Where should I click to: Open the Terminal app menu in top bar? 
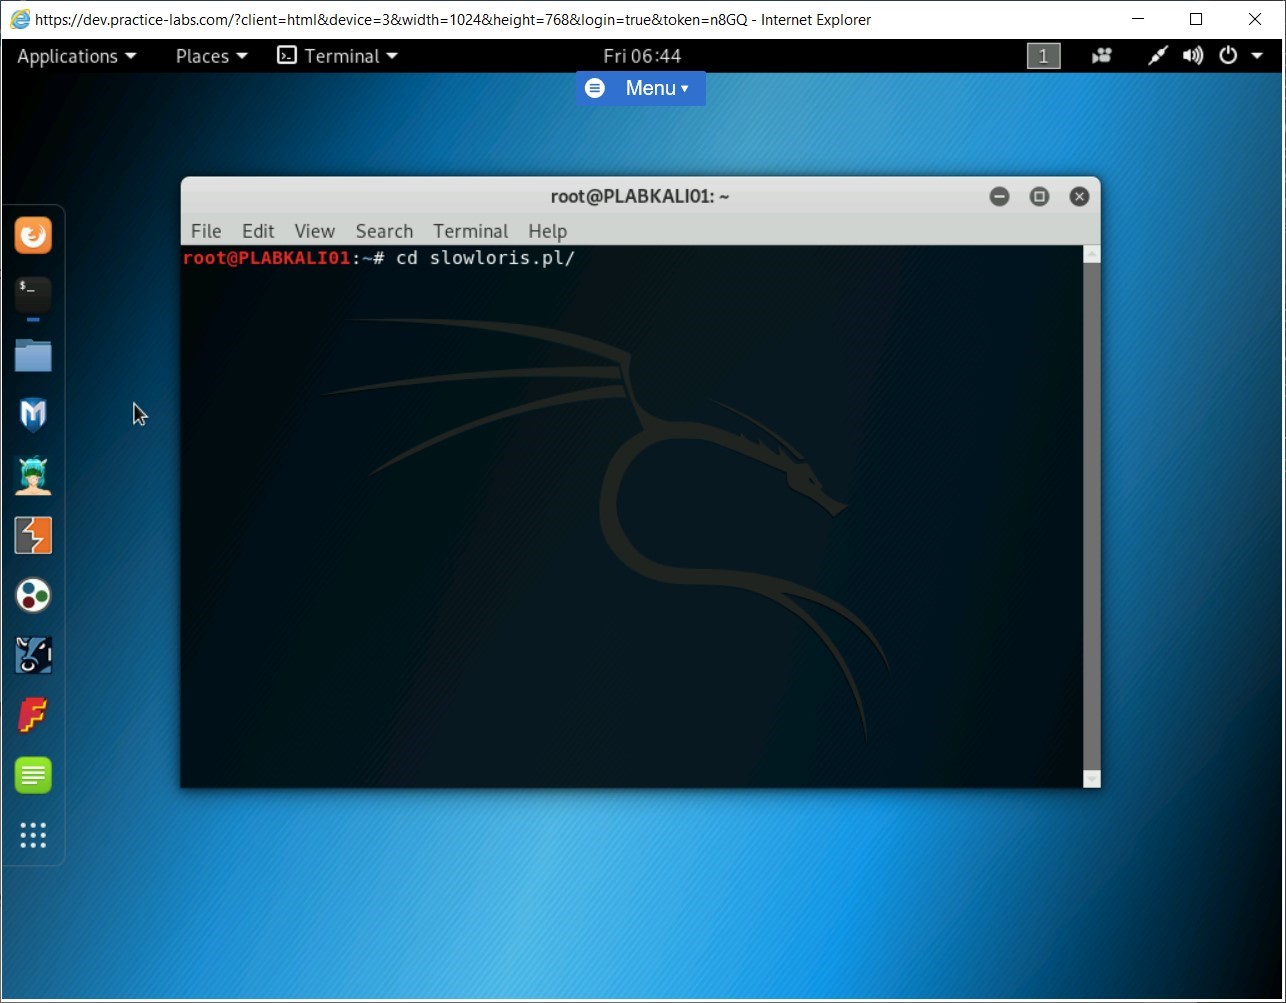(x=338, y=56)
